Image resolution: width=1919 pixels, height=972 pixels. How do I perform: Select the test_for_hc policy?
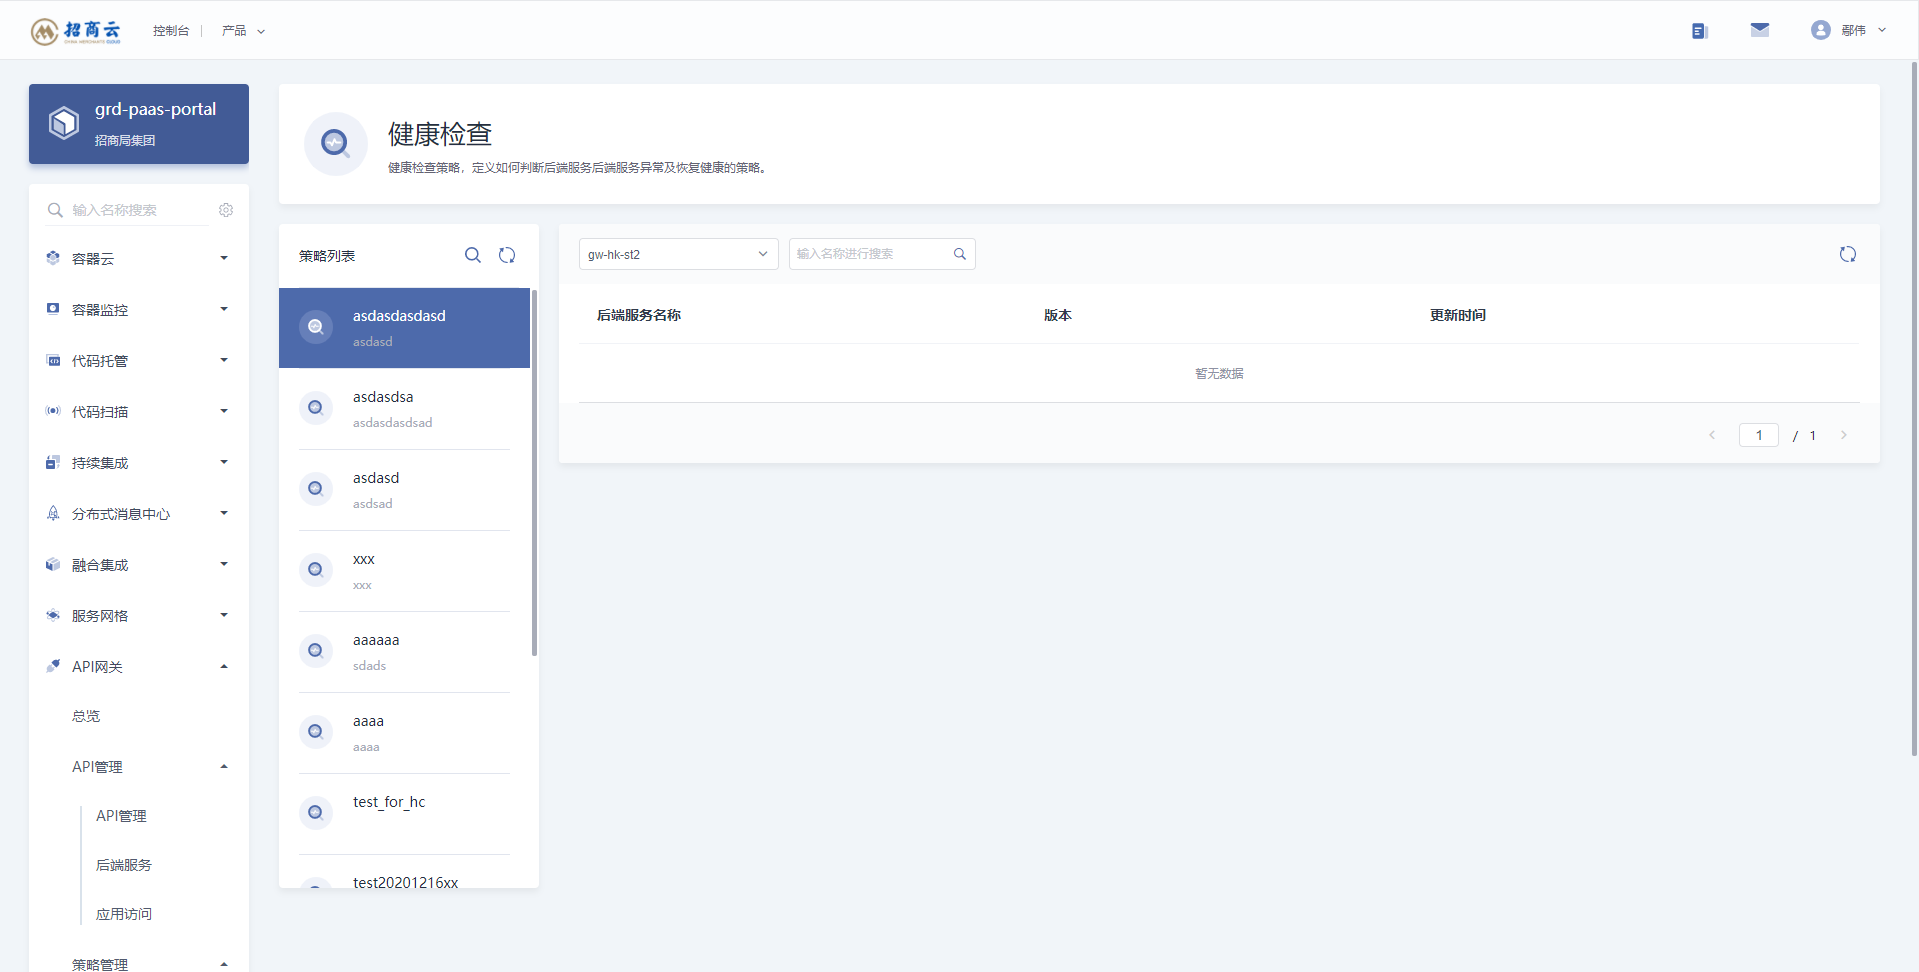(404, 813)
